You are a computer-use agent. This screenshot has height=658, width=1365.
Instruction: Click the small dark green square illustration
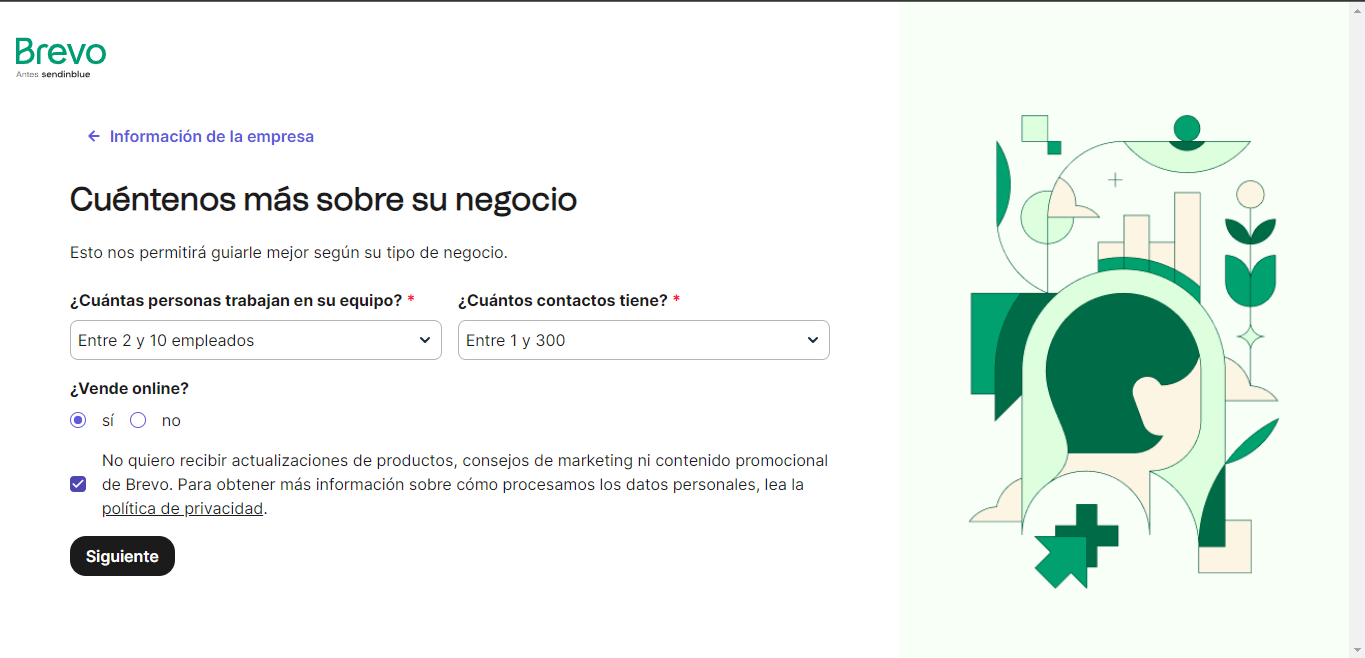(x=1054, y=148)
